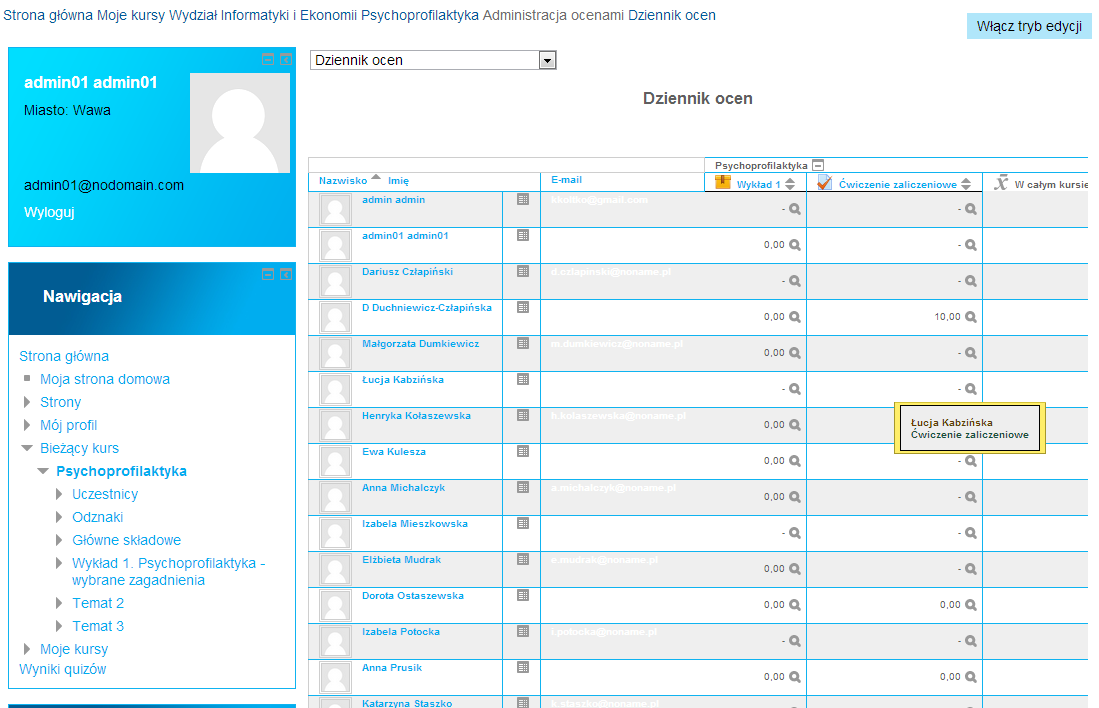1099x708 pixels.
Task: Open Wydział Informatyki i Ekonomii breadcrumb
Action: pyautogui.click(x=263, y=15)
